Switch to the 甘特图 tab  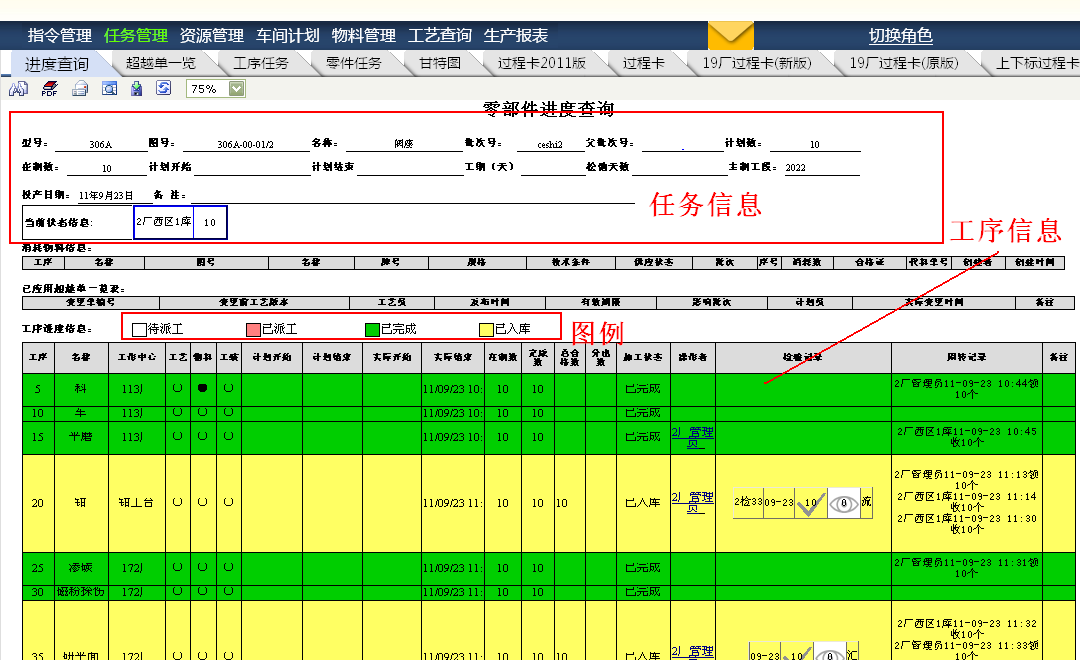[440, 63]
